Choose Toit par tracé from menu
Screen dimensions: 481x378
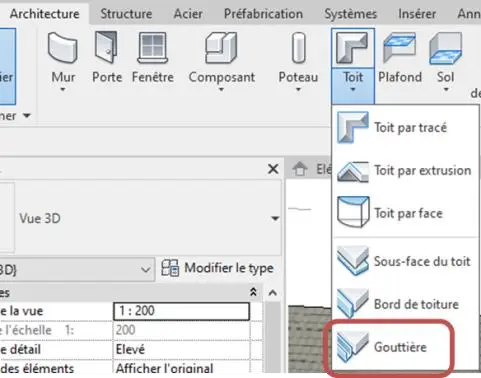click(x=405, y=127)
